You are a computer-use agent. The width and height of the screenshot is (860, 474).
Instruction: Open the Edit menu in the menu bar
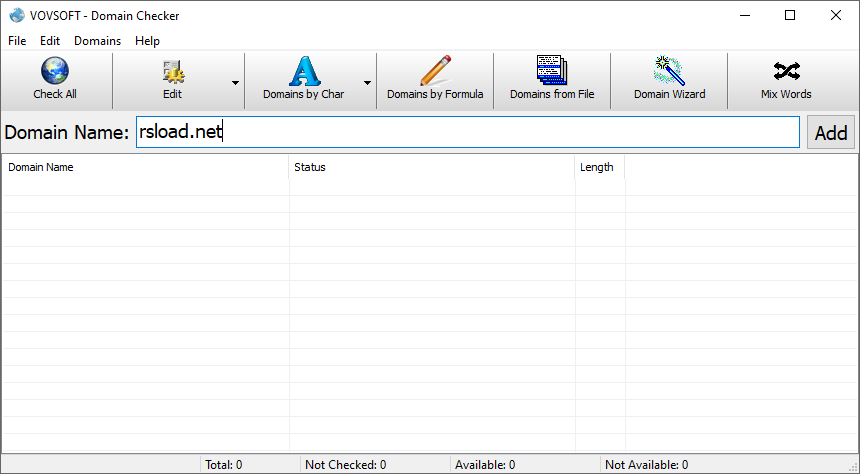(x=50, y=41)
